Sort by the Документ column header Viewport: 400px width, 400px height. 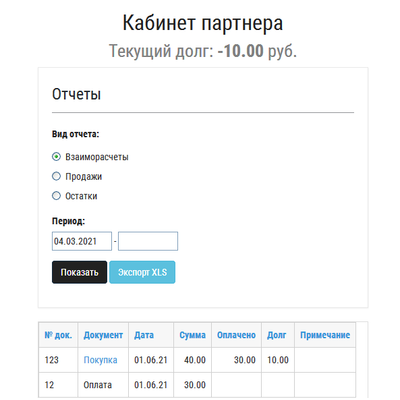click(x=103, y=335)
